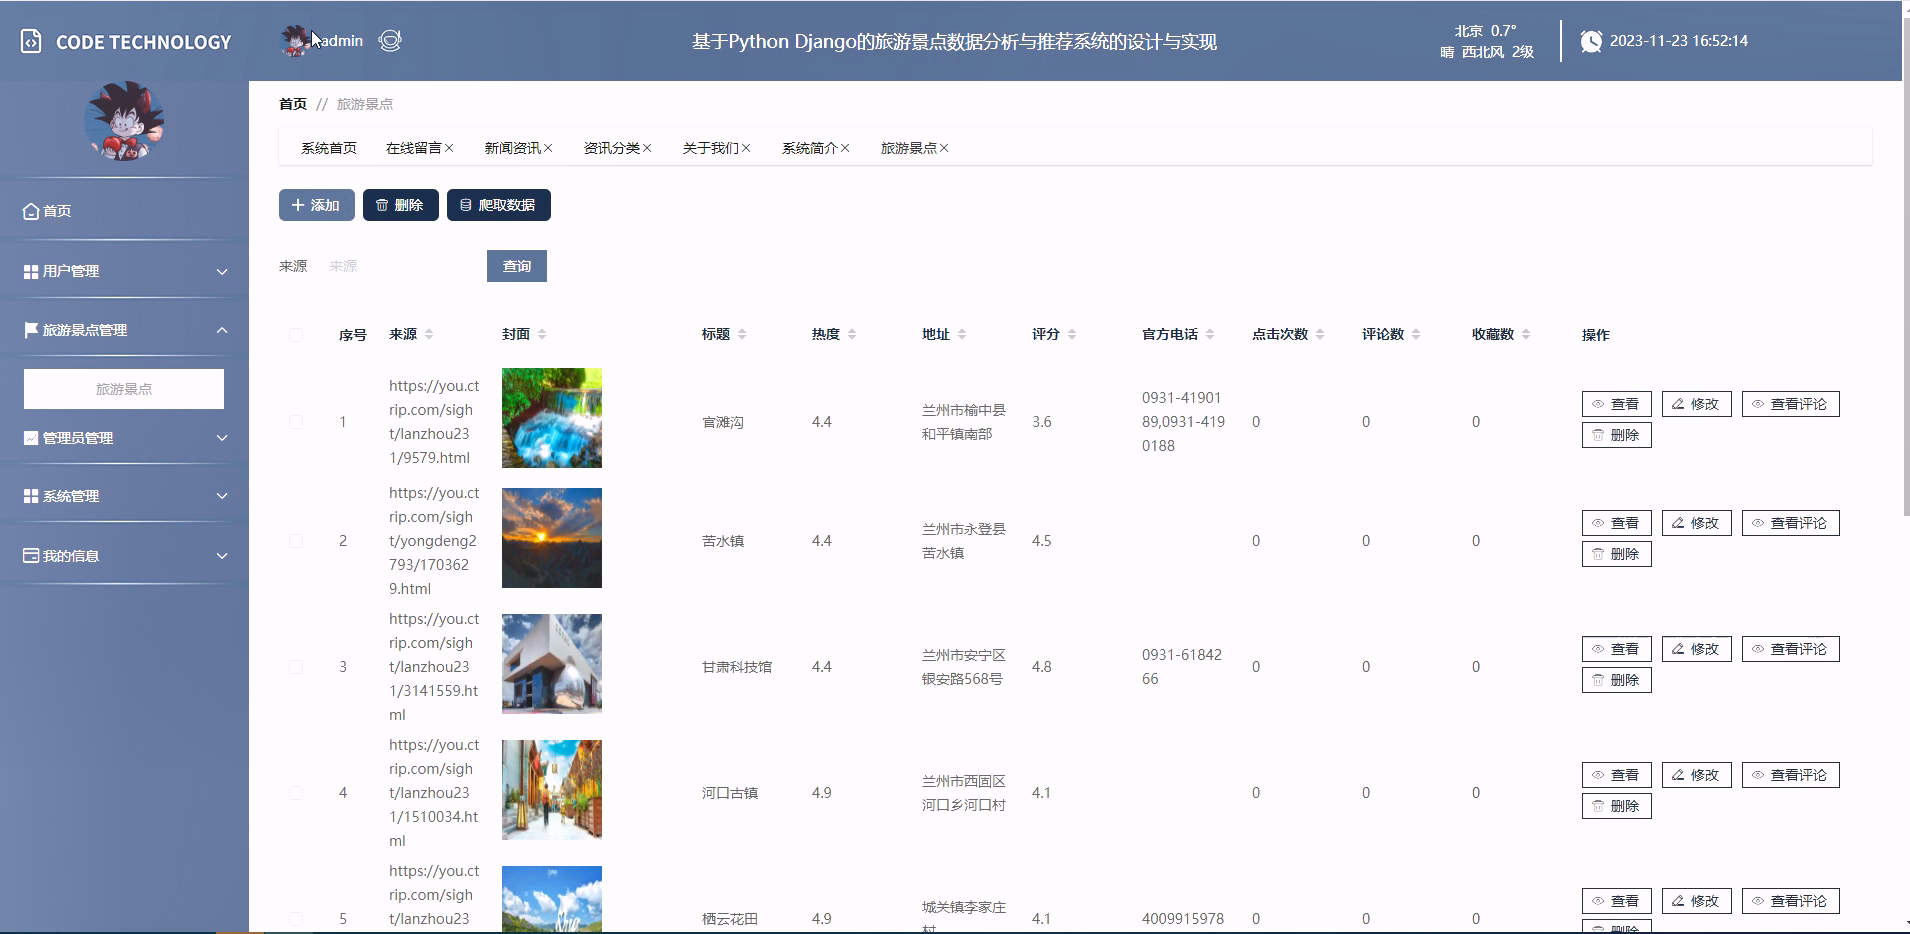The width and height of the screenshot is (1910, 934).
Task: Check the checkbox for row 官滩沟
Action: point(296,421)
